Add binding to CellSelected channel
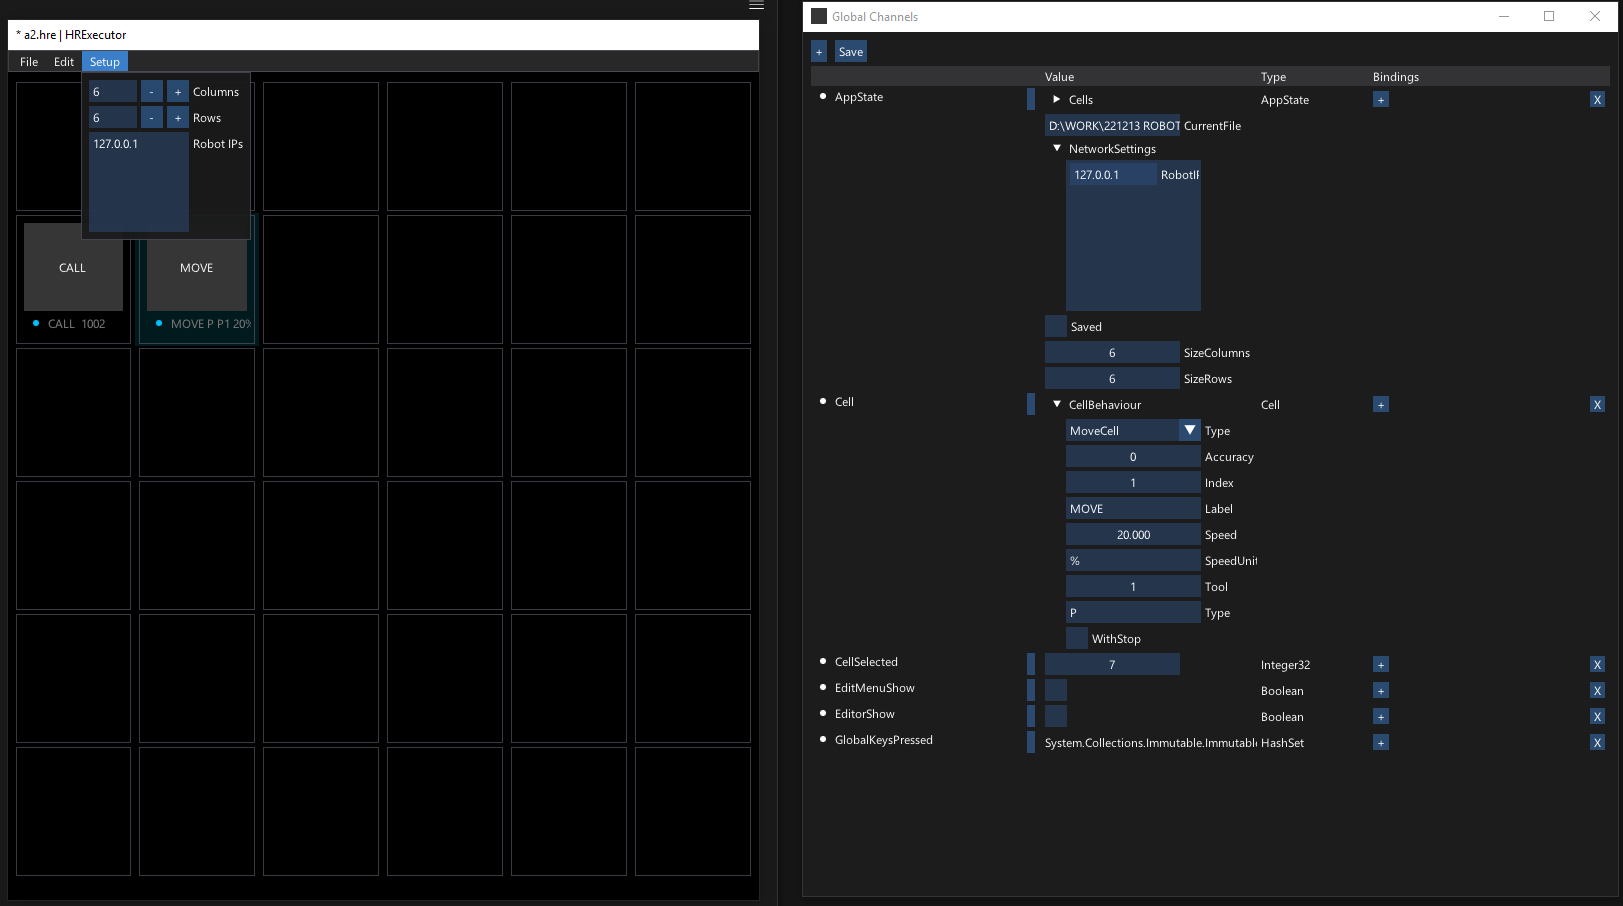Screen dimensions: 1623x906 point(1381,665)
